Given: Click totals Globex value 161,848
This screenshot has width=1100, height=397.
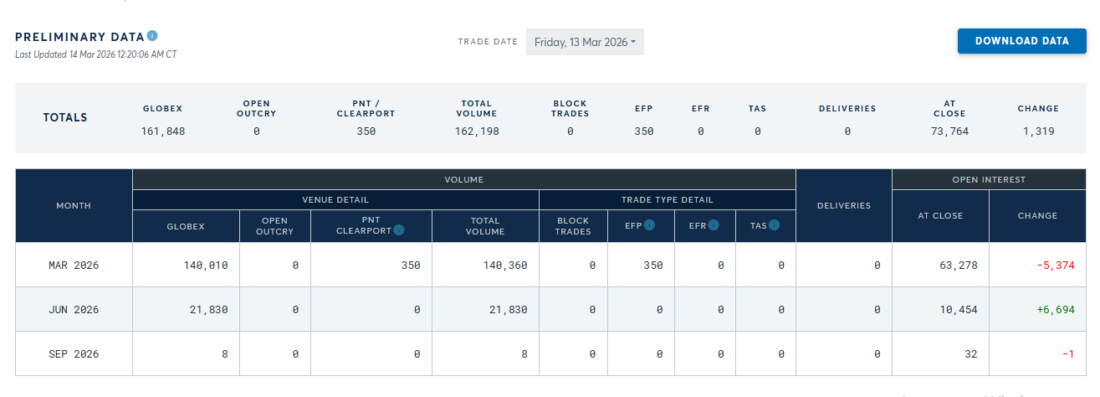Looking at the screenshot, I should pos(163,131).
